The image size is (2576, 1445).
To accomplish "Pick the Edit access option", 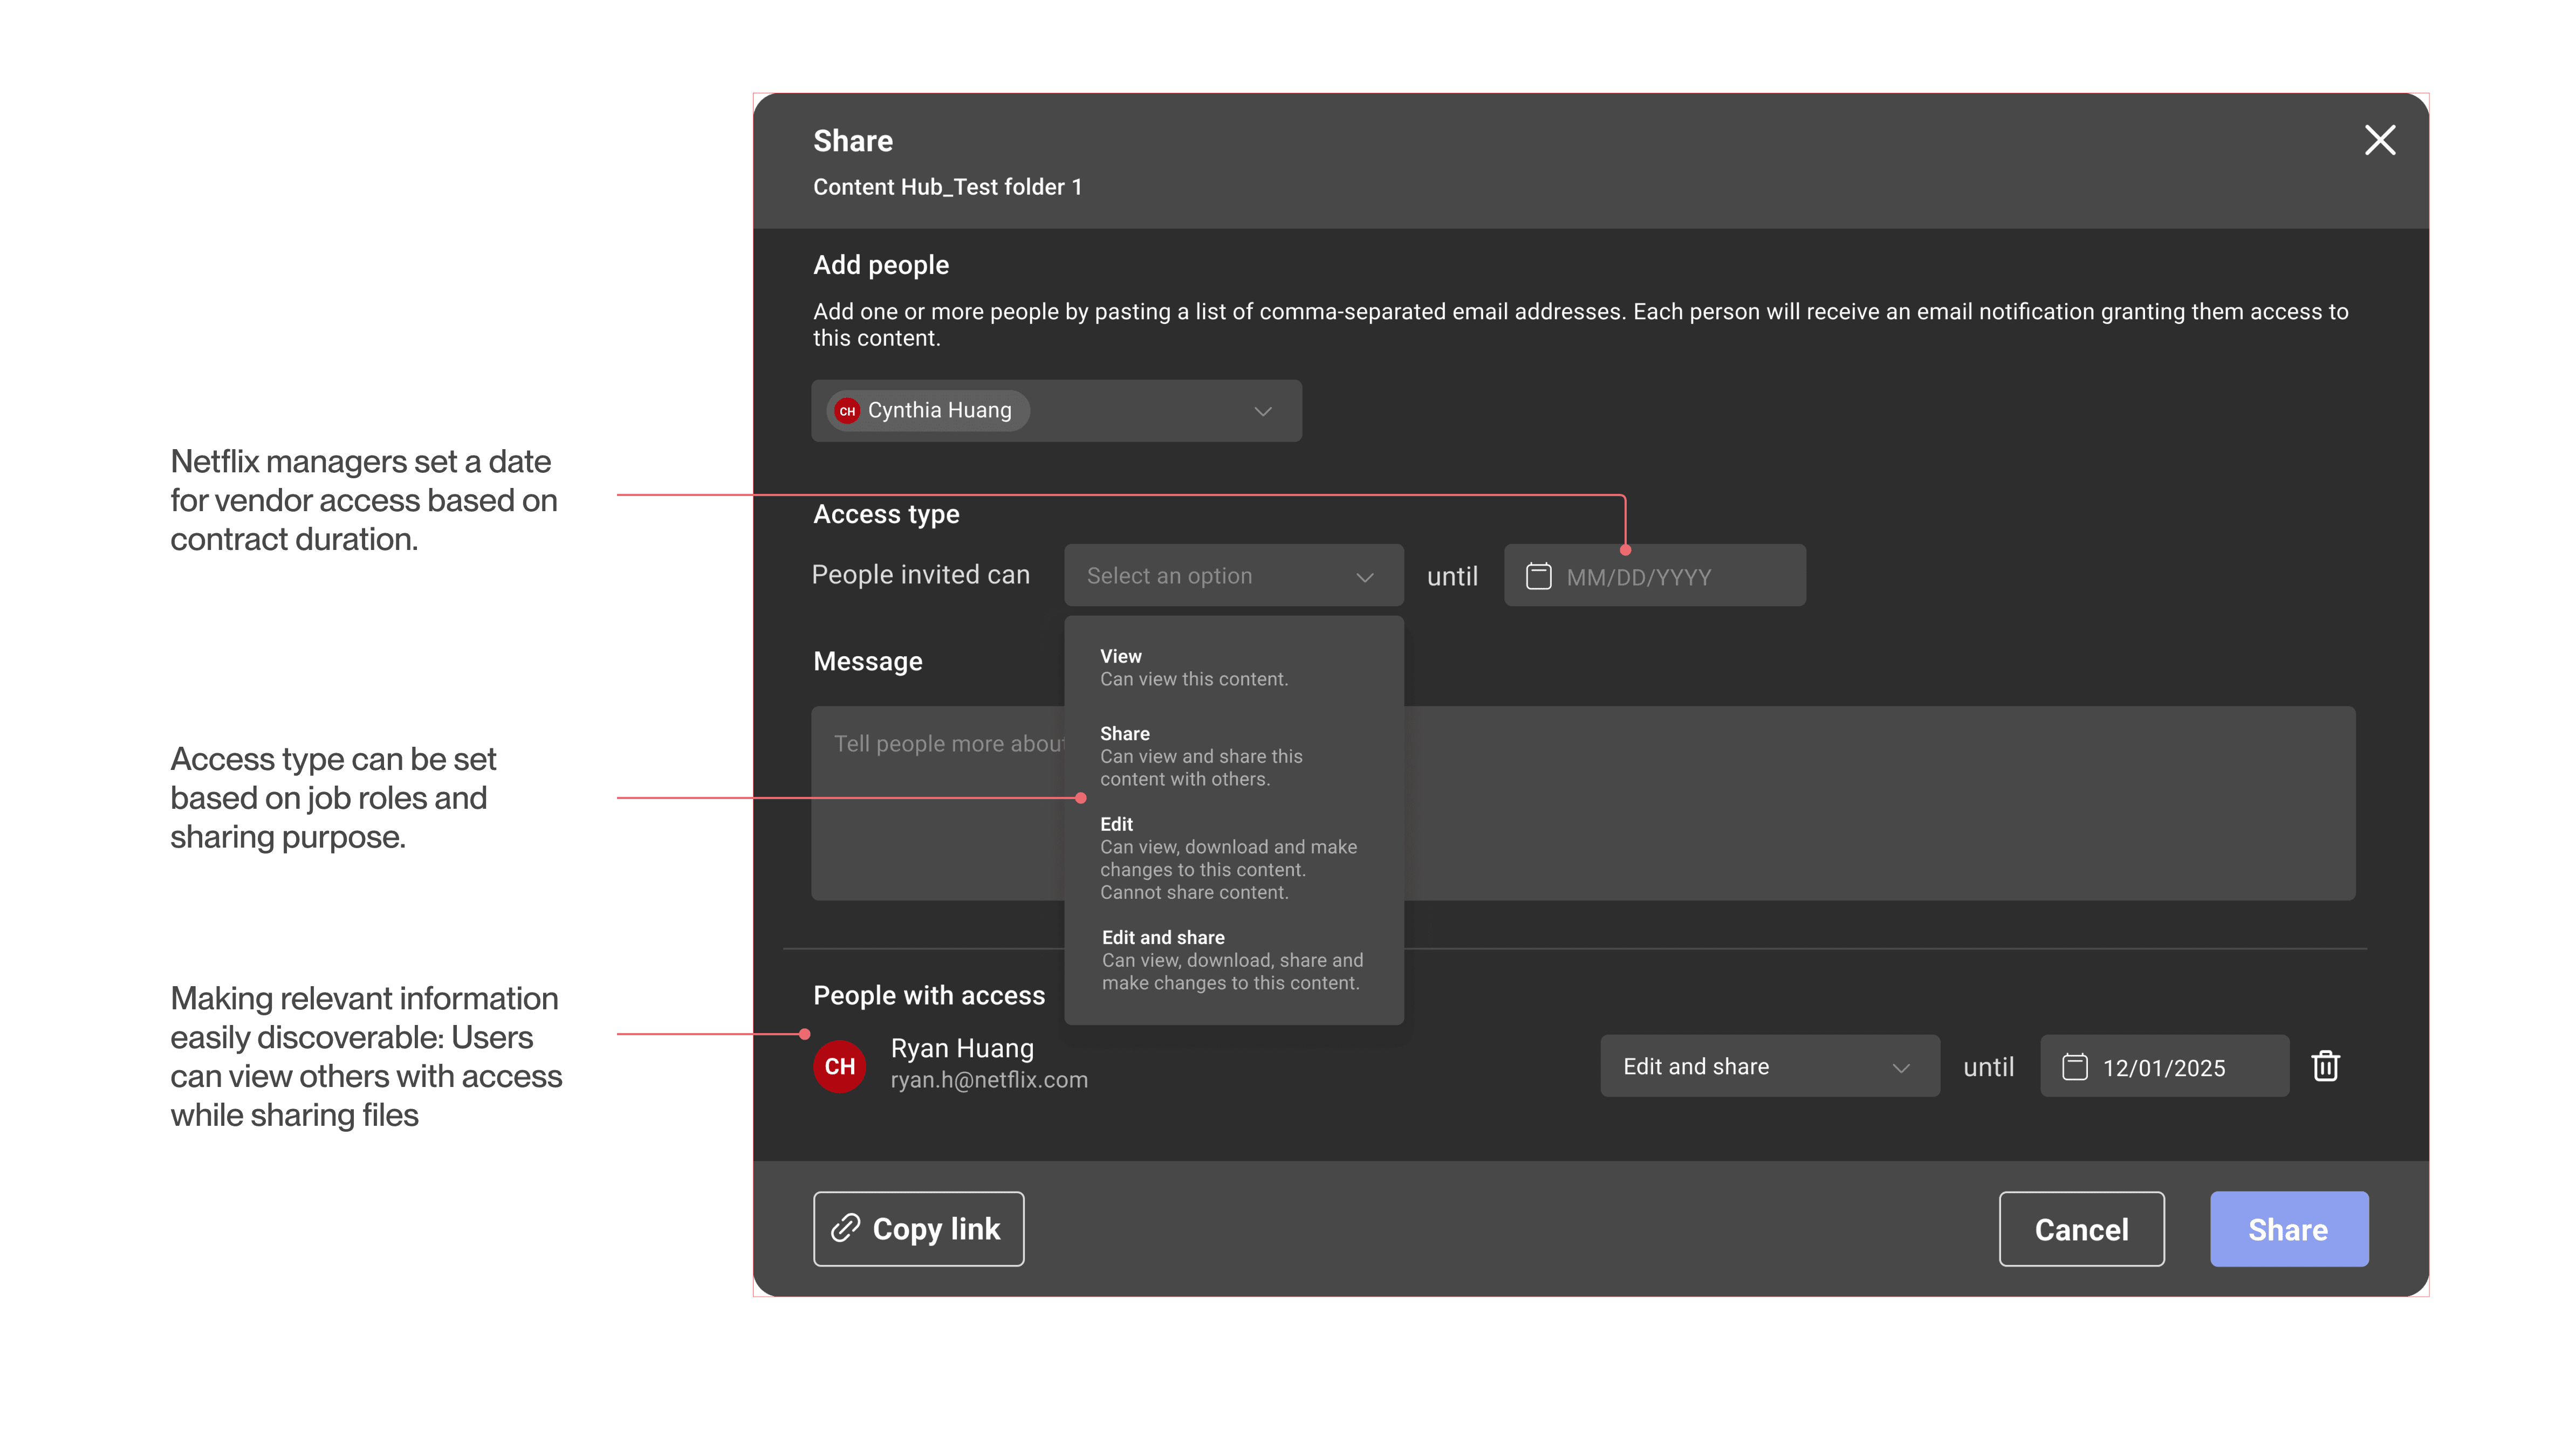I will tap(1228, 858).
